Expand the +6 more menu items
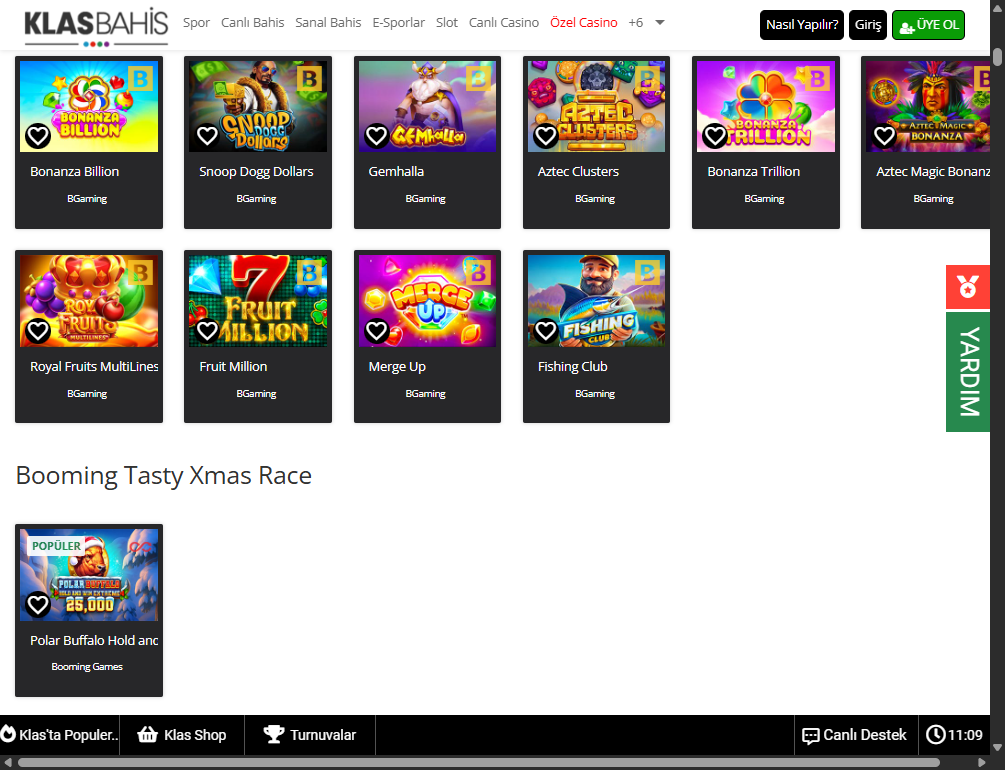1005x770 pixels. point(635,23)
